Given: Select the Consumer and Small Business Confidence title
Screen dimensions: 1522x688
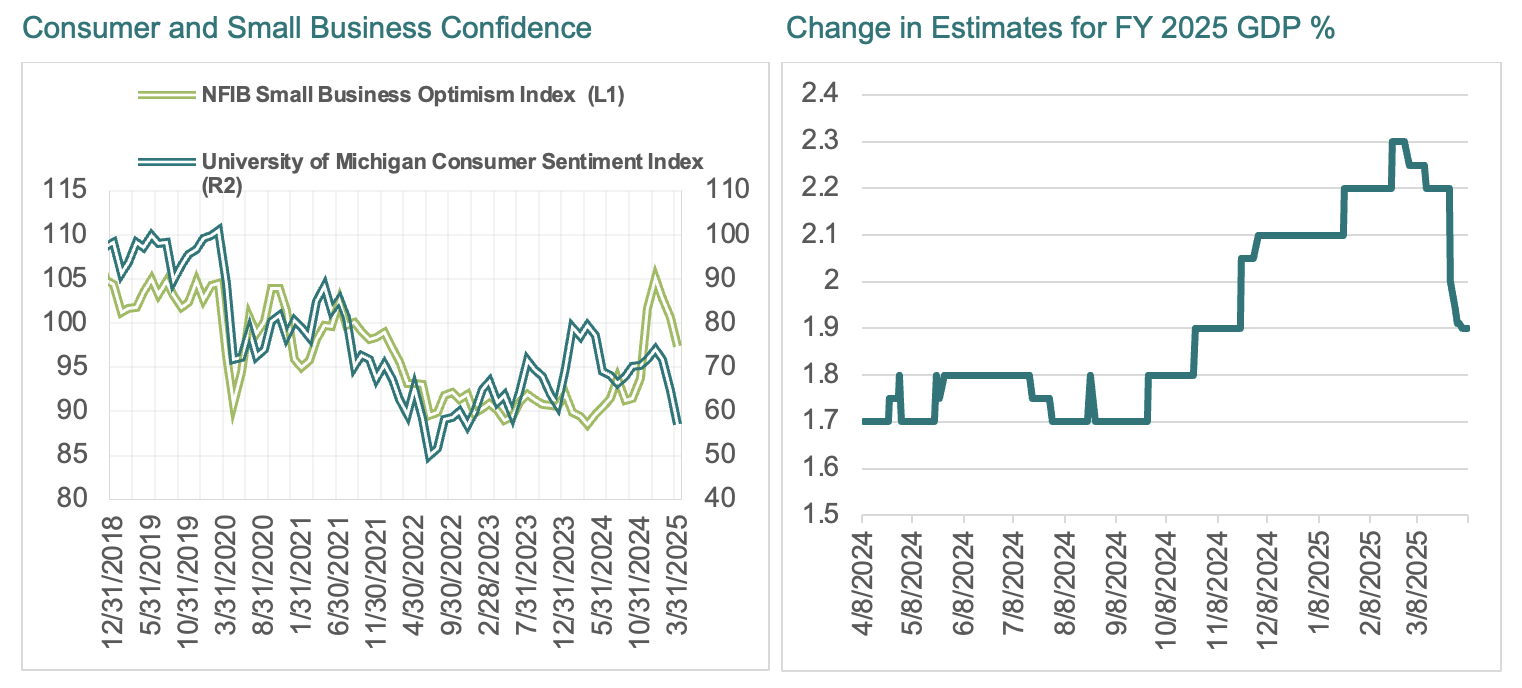Looking at the screenshot, I should tap(306, 28).
